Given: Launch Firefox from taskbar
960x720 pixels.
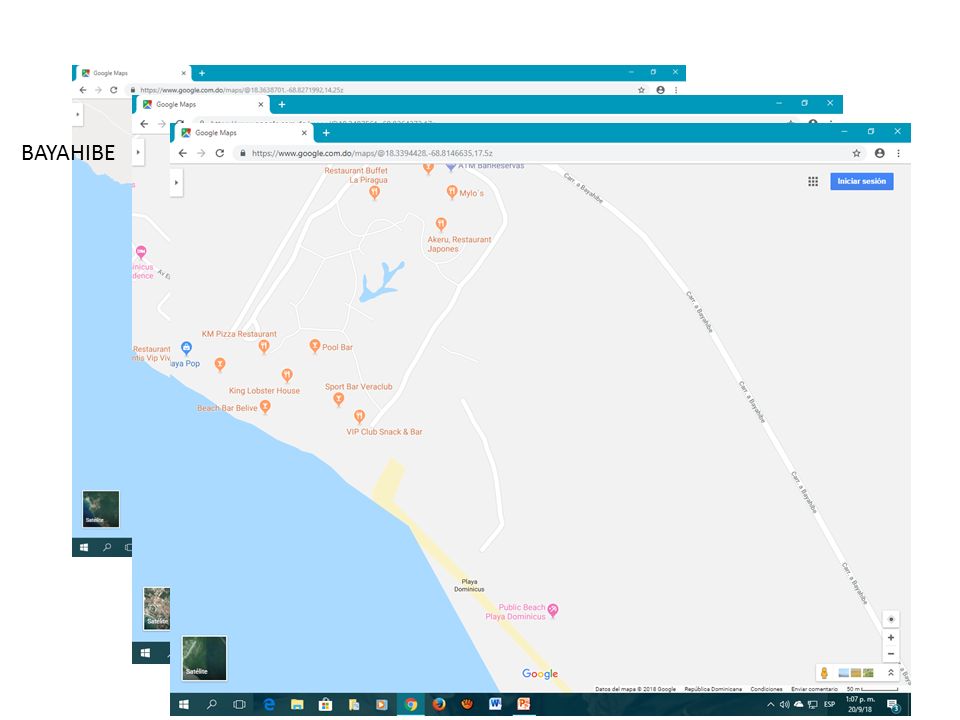Looking at the screenshot, I should (x=439, y=705).
